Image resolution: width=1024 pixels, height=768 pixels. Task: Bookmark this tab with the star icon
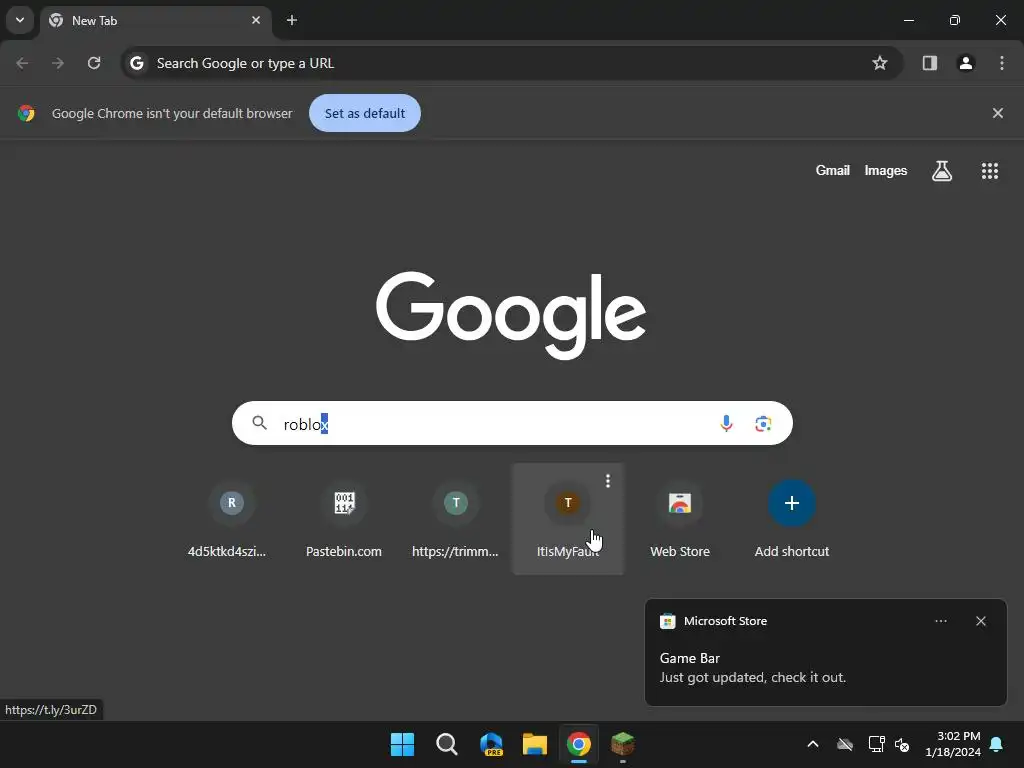coord(880,63)
